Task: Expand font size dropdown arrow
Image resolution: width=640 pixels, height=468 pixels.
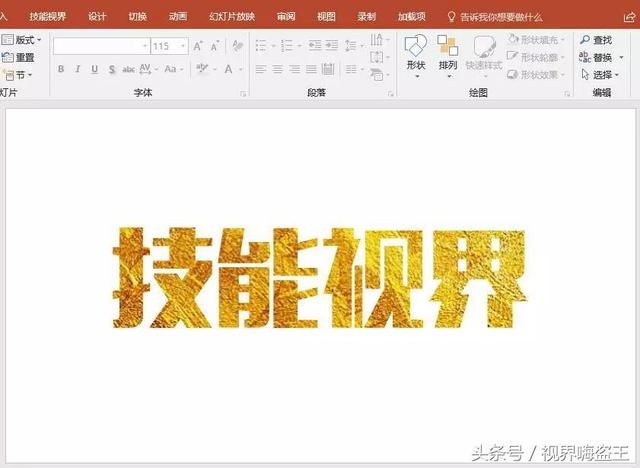Action: pyautogui.click(x=183, y=46)
